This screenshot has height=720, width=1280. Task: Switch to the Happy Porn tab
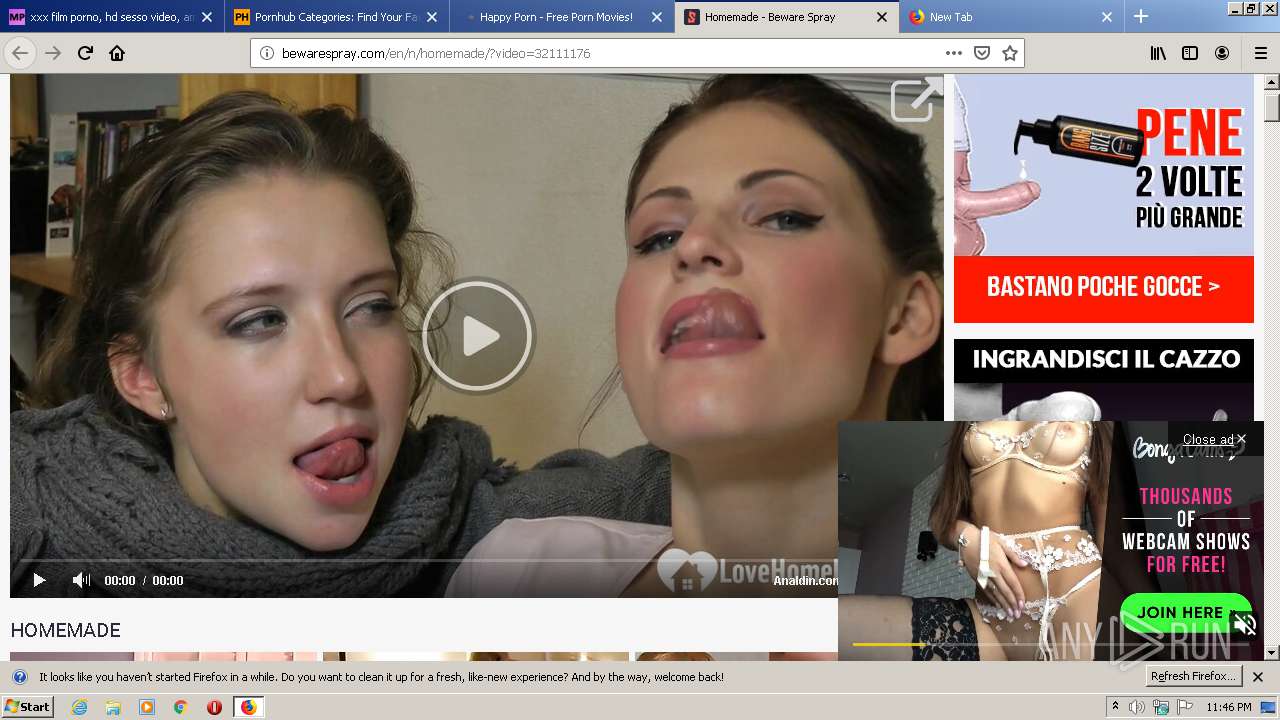562,17
